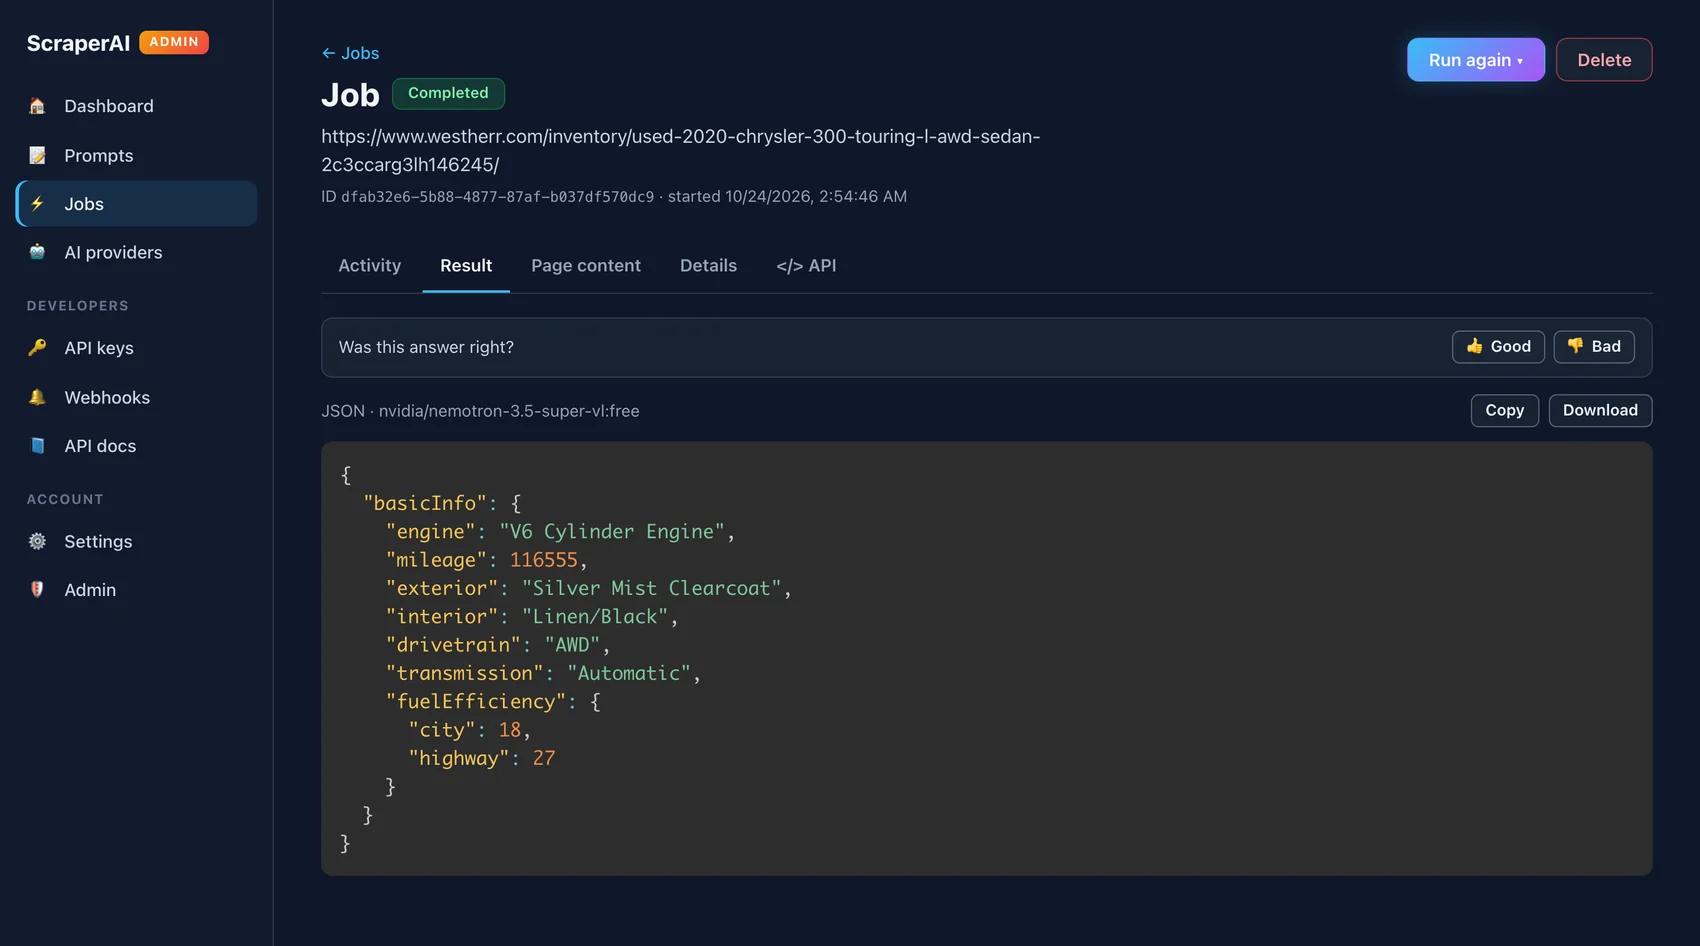The image size is (1700, 946).
Task: Switch to the Activity tab
Action: point(369,266)
